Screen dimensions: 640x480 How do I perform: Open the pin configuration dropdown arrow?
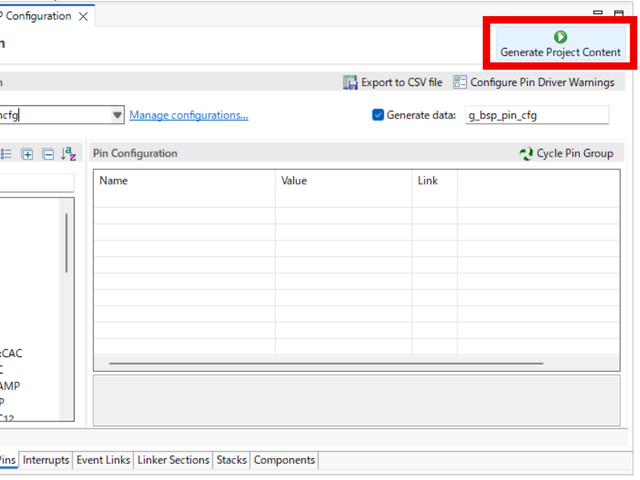point(117,115)
